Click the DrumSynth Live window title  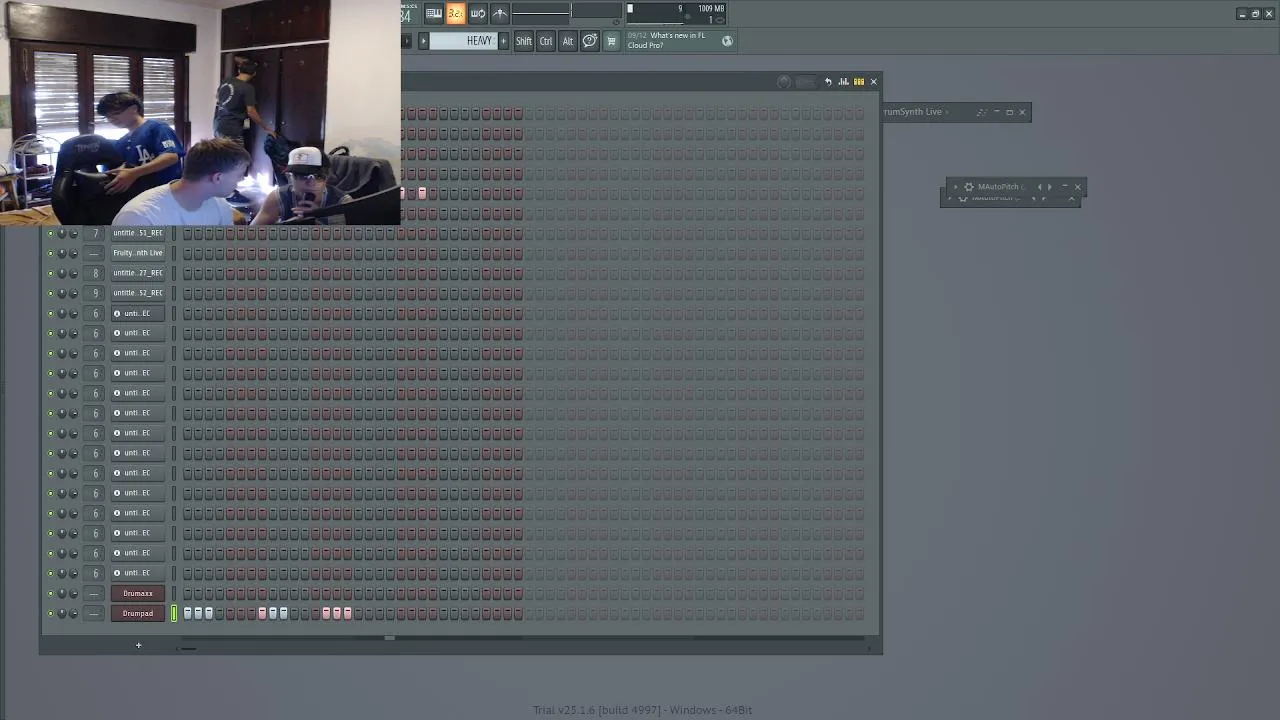[x=913, y=112]
